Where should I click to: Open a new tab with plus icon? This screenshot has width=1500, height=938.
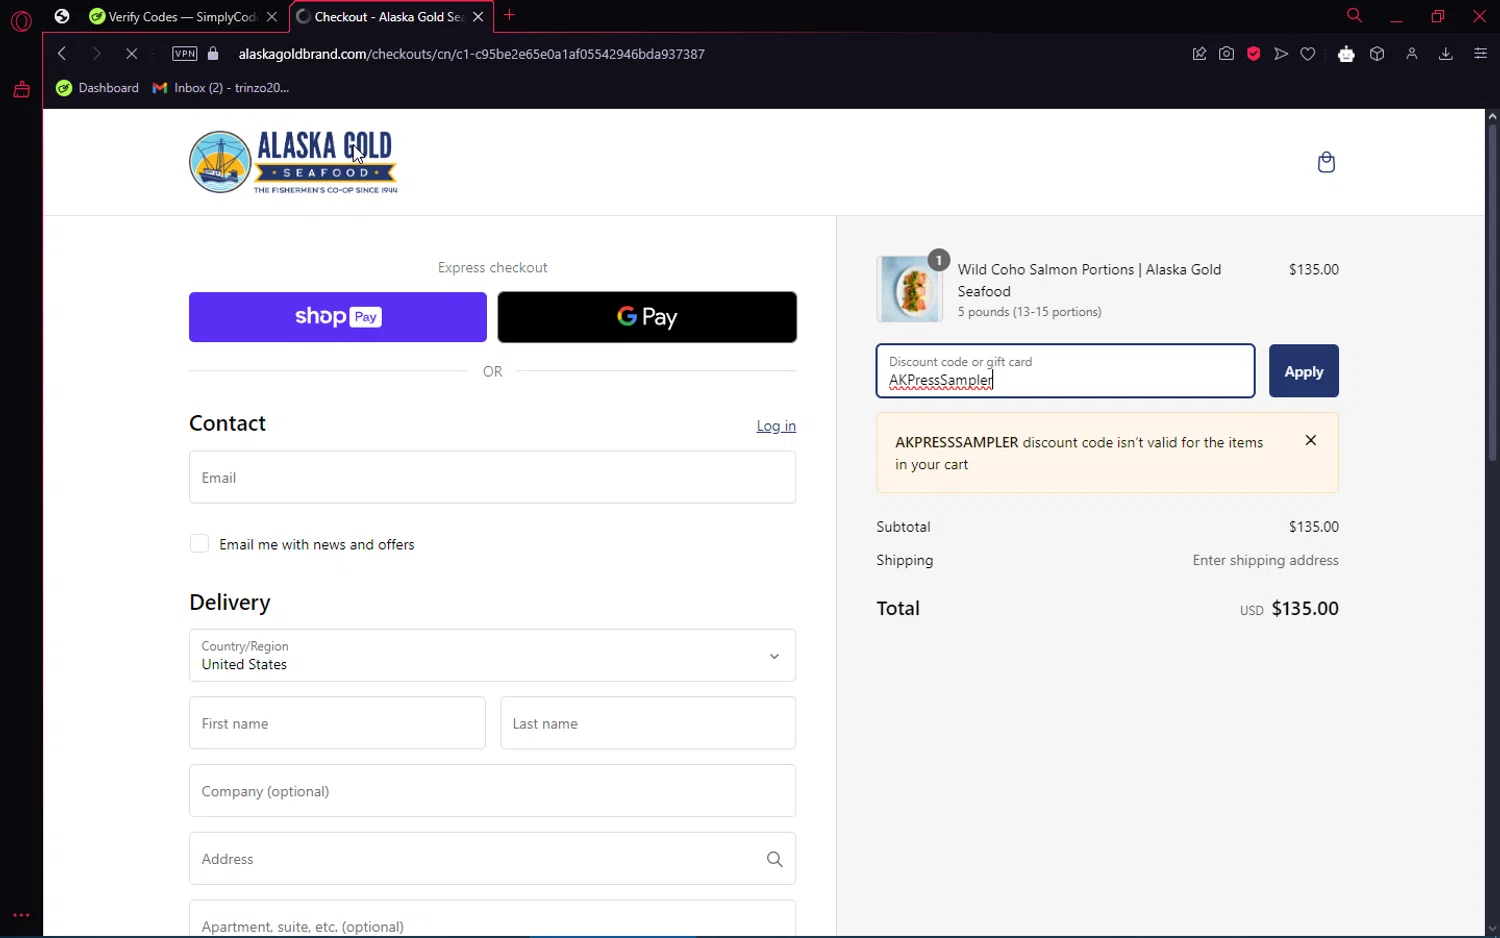click(x=510, y=15)
